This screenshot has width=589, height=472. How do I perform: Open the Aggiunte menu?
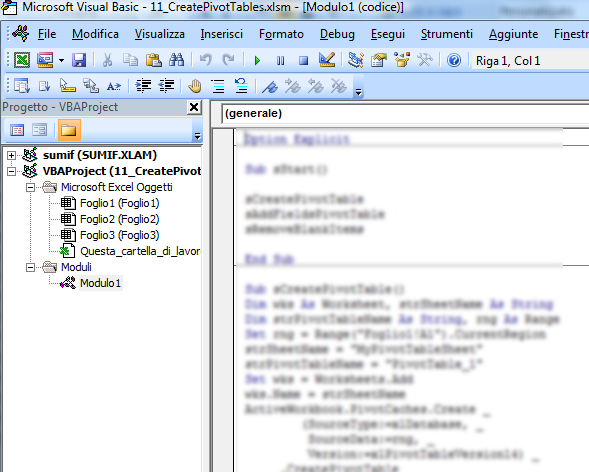[513, 34]
